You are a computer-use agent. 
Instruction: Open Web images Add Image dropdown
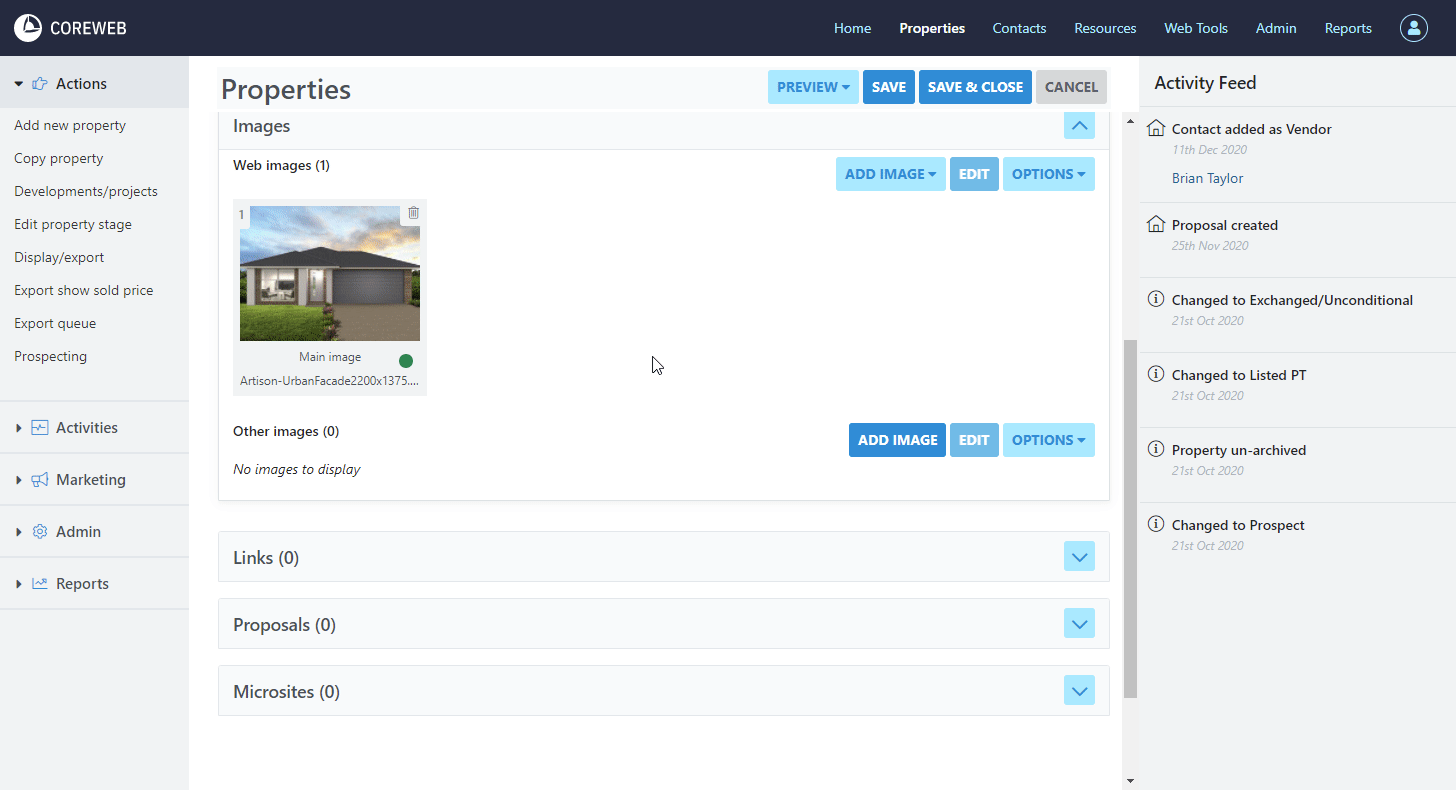[890, 174]
